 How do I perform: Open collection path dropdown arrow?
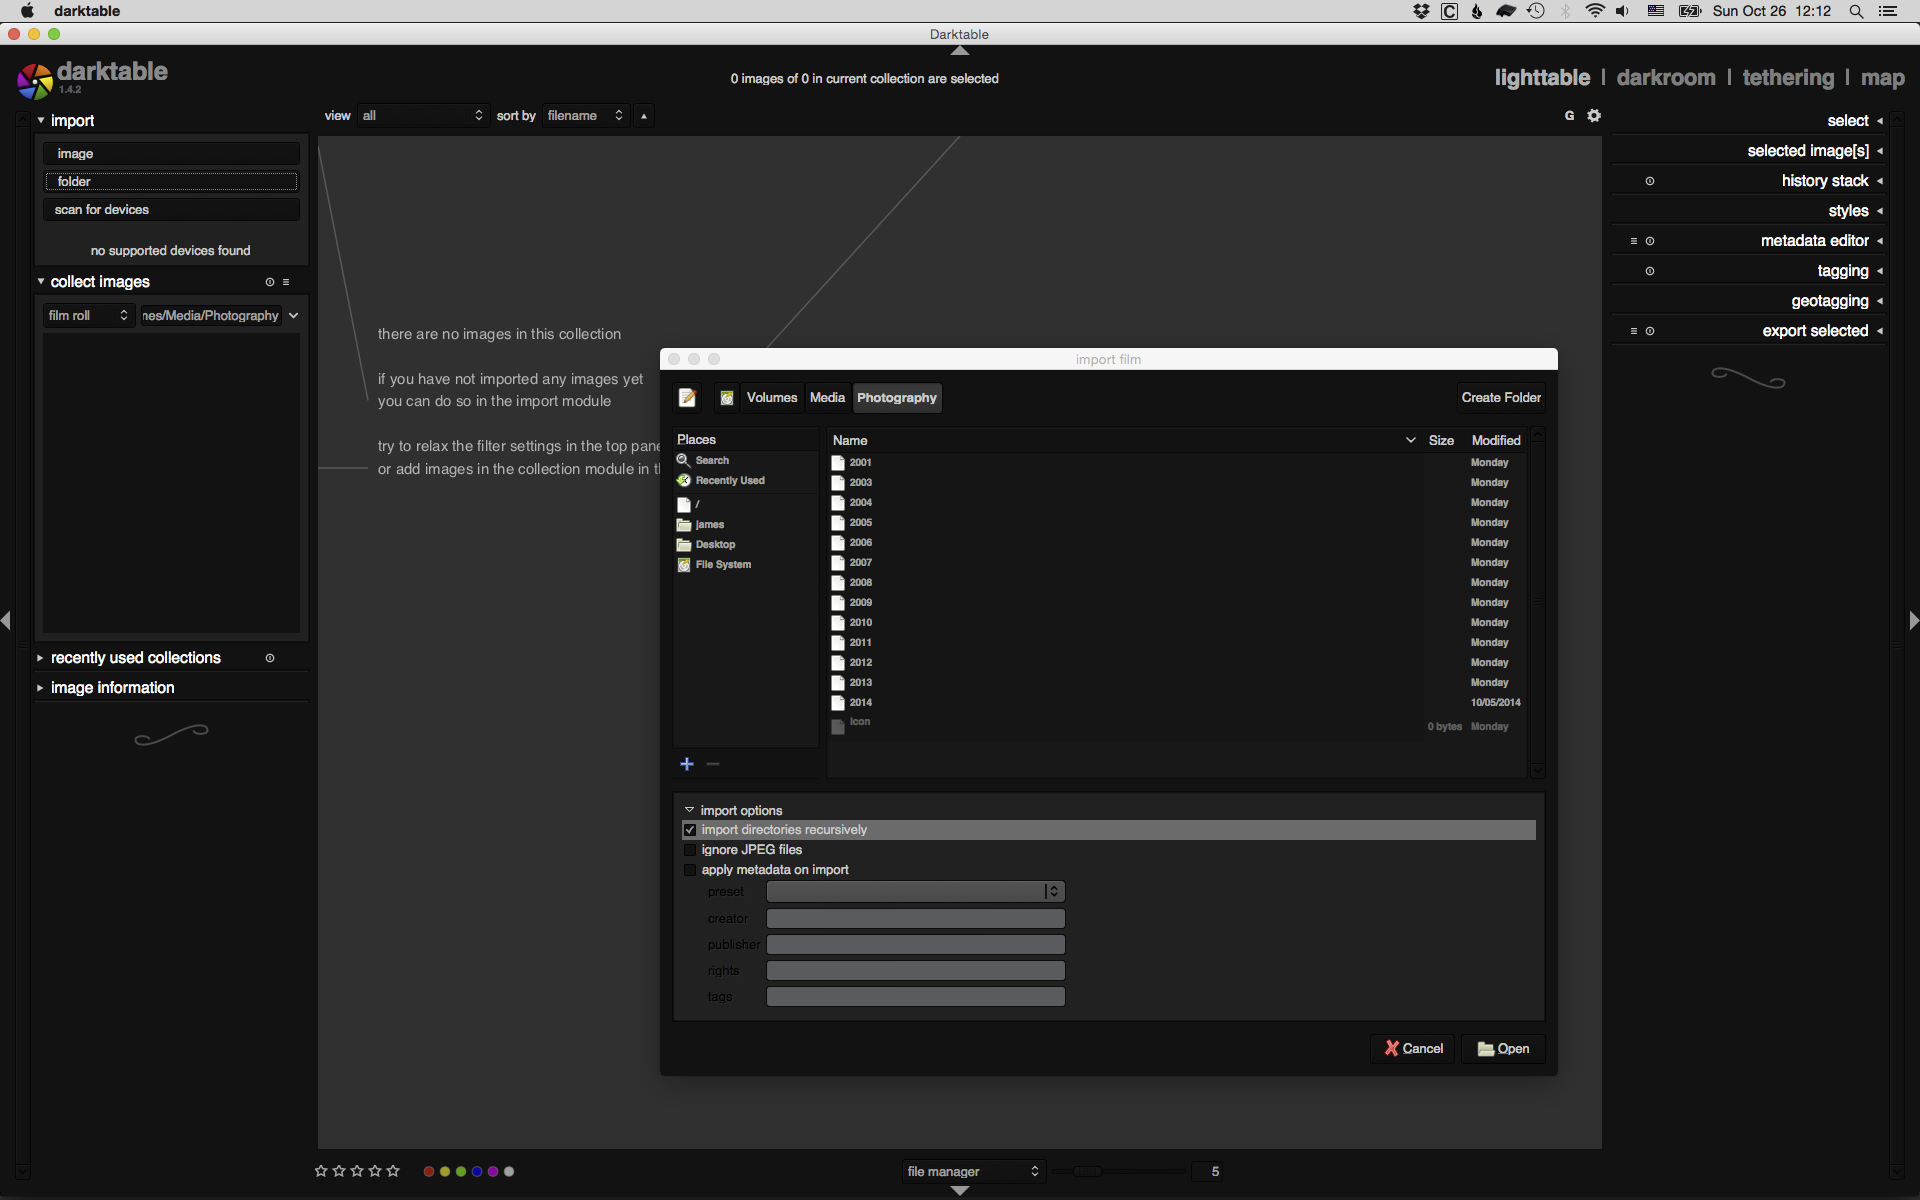click(x=293, y=315)
